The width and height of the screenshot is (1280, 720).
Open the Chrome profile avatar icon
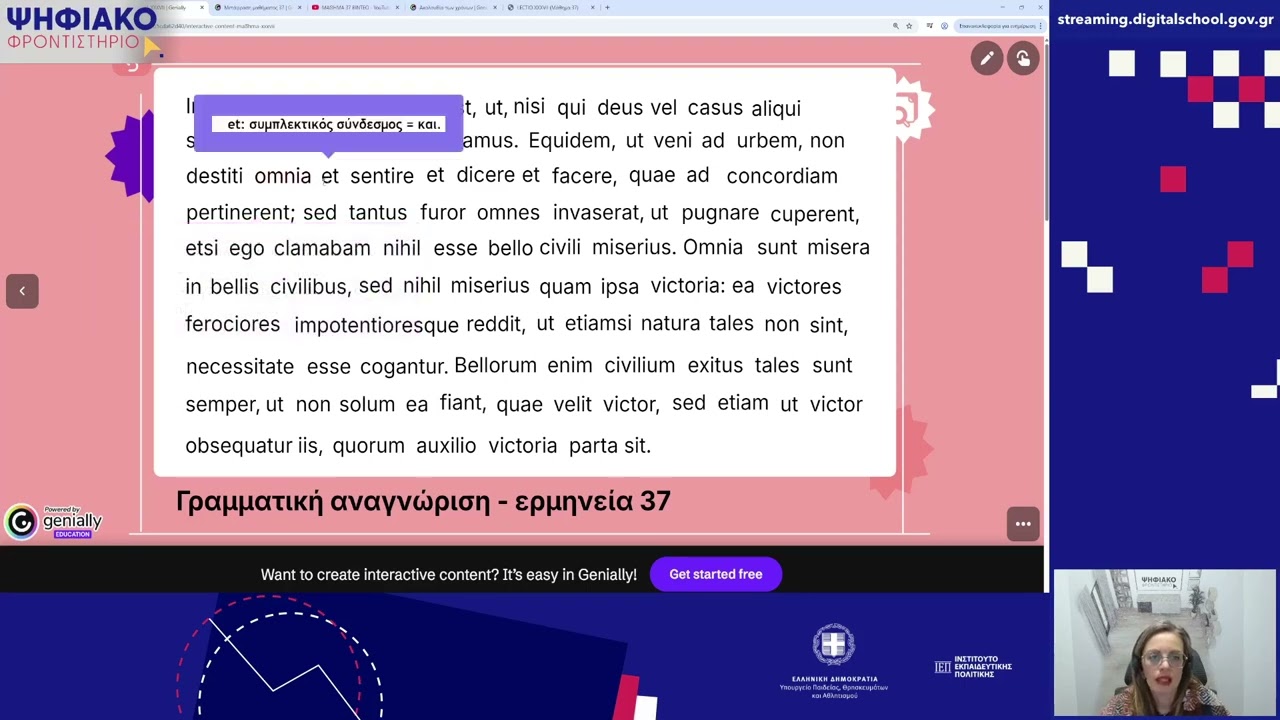[x=944, y=26]
